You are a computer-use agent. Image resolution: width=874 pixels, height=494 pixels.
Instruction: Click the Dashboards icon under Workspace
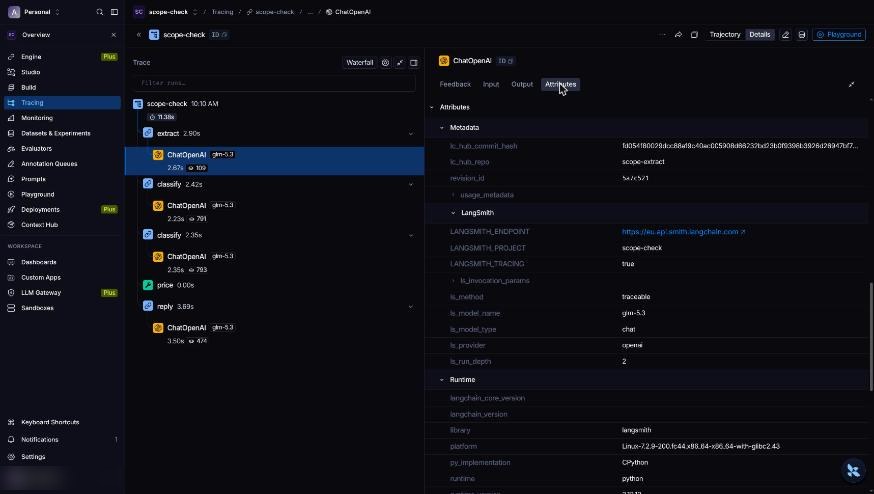[11, 262]
